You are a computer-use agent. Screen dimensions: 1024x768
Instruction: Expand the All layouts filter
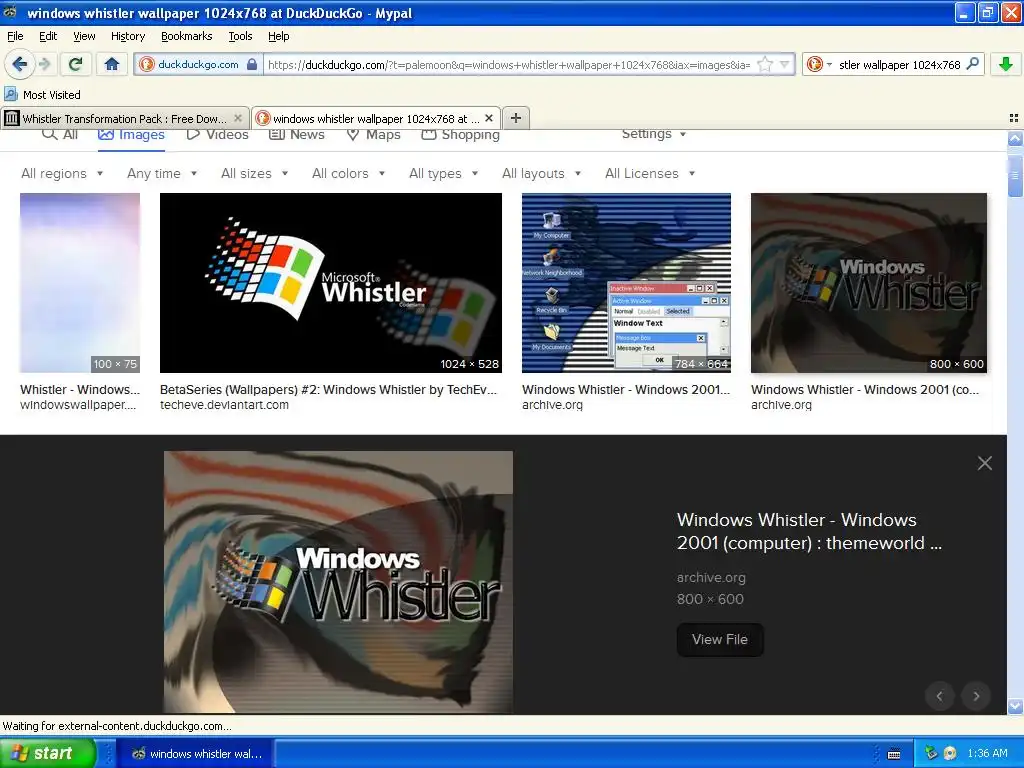(541, 173)
